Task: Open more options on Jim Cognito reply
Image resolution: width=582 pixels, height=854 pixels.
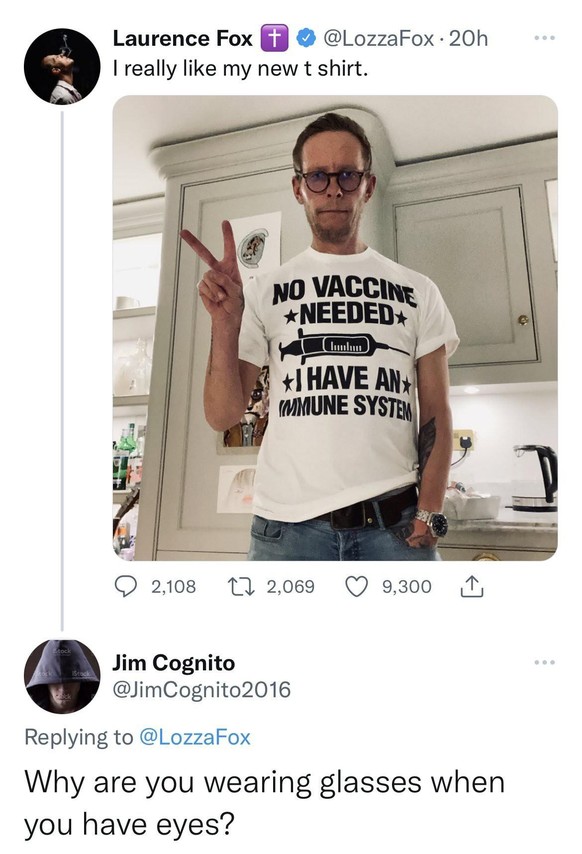Action: (x=544, y=662)
